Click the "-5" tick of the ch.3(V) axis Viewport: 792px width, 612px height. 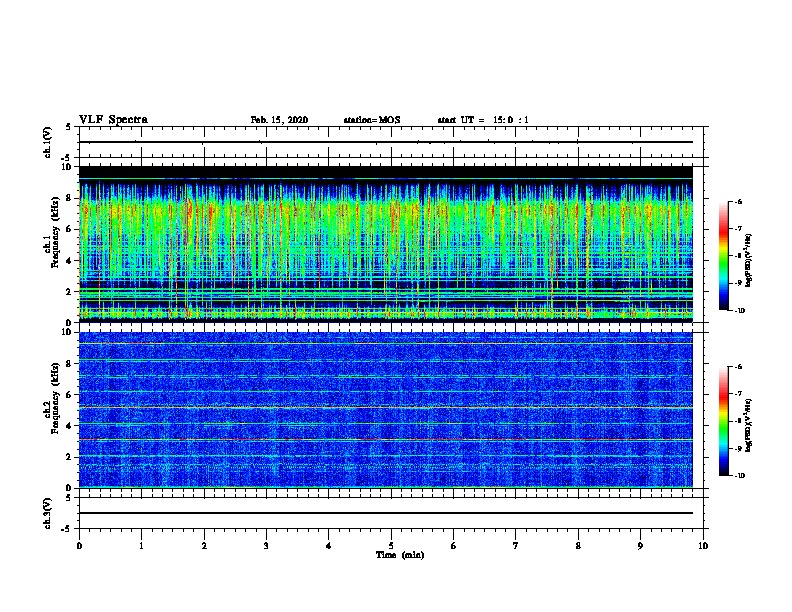68,529
